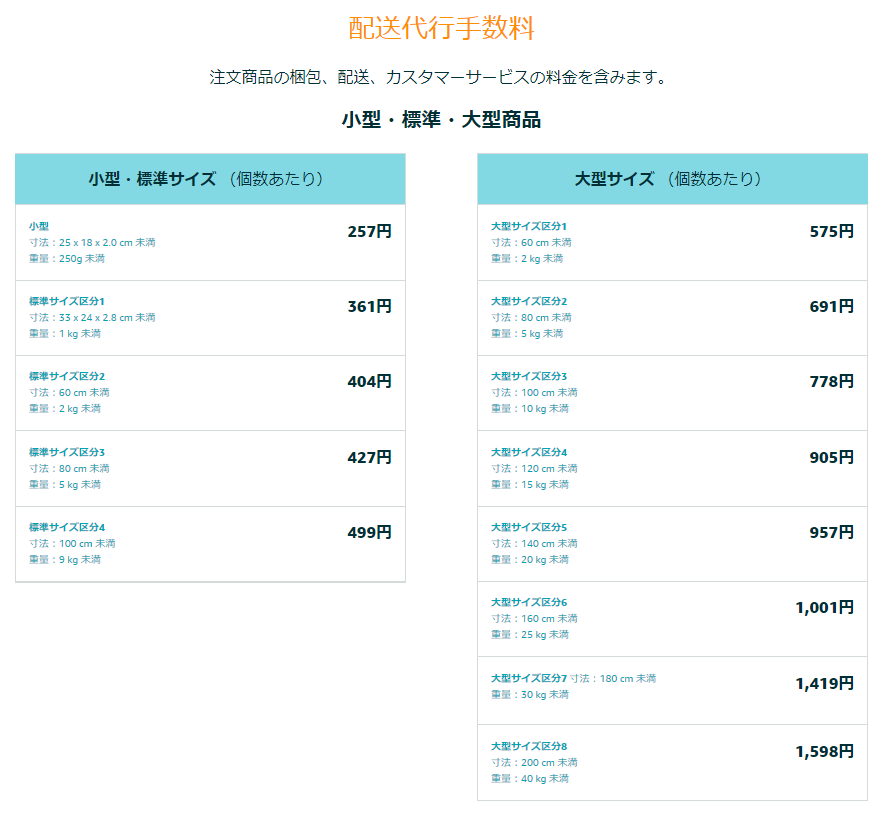Click the 小型 size label

pos(39,227)
